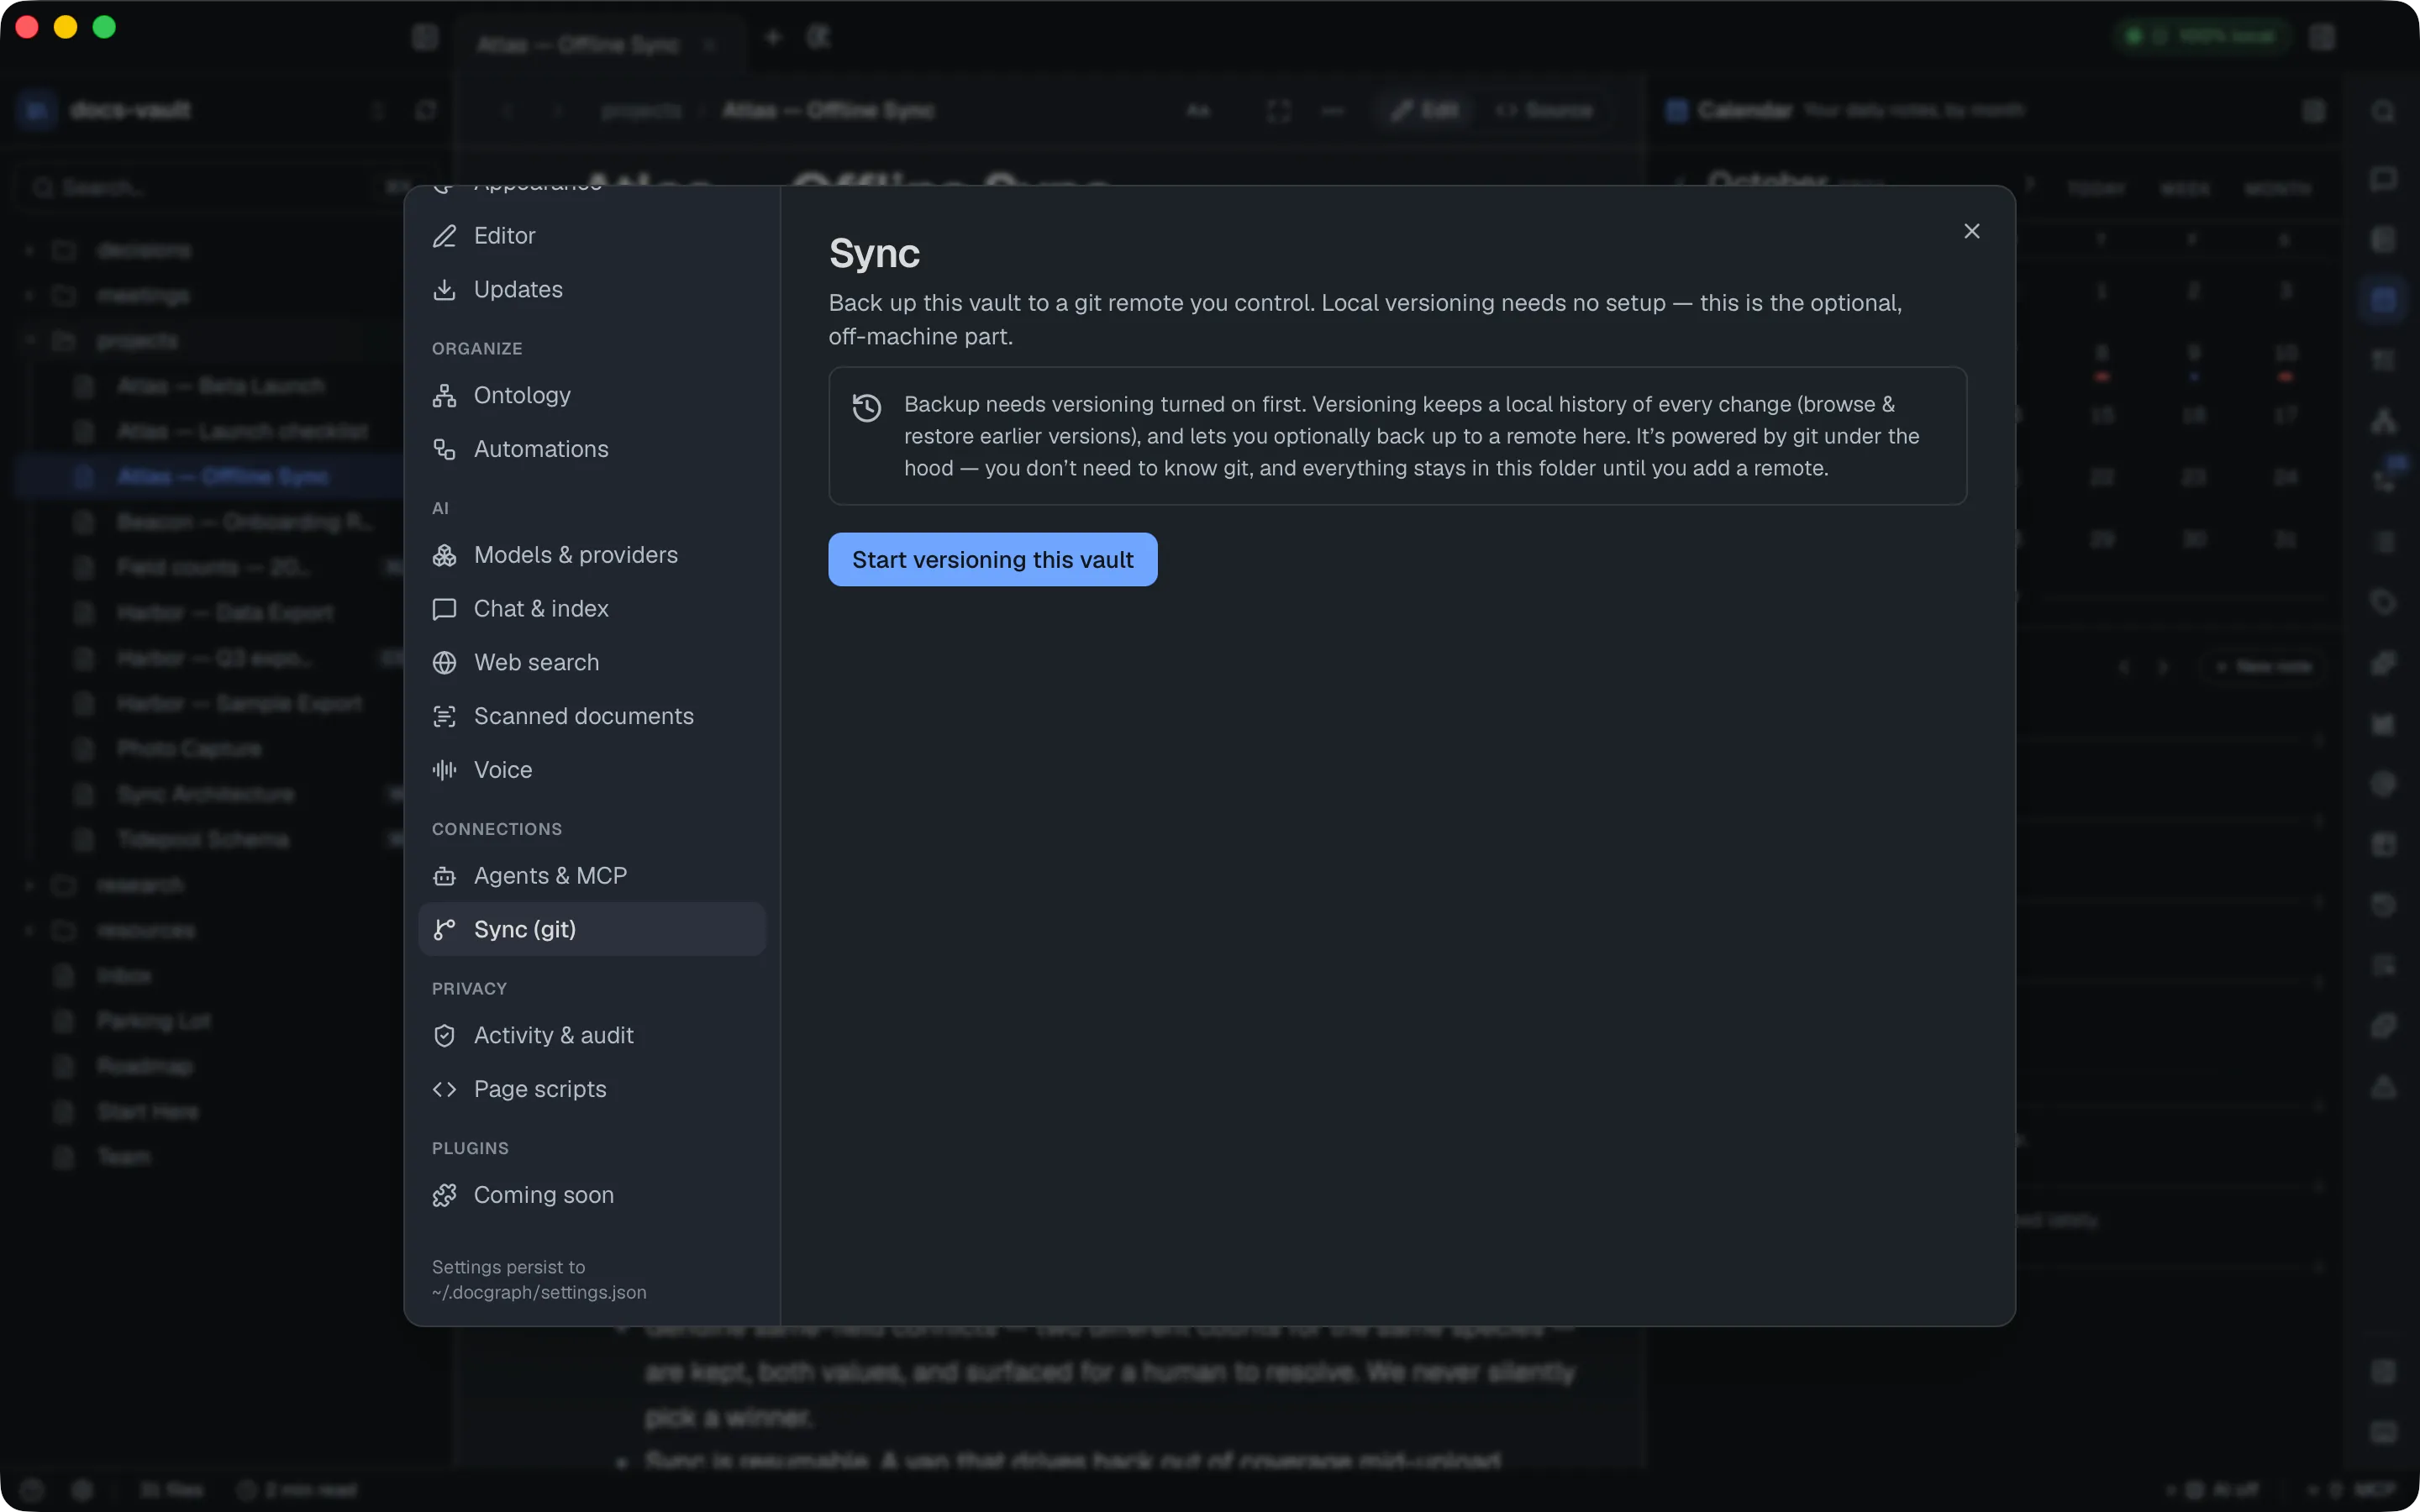Start versioning this vault
Image resolution: width=2420 pixels, height=1512 pixels.
click(x=992, y=559)
